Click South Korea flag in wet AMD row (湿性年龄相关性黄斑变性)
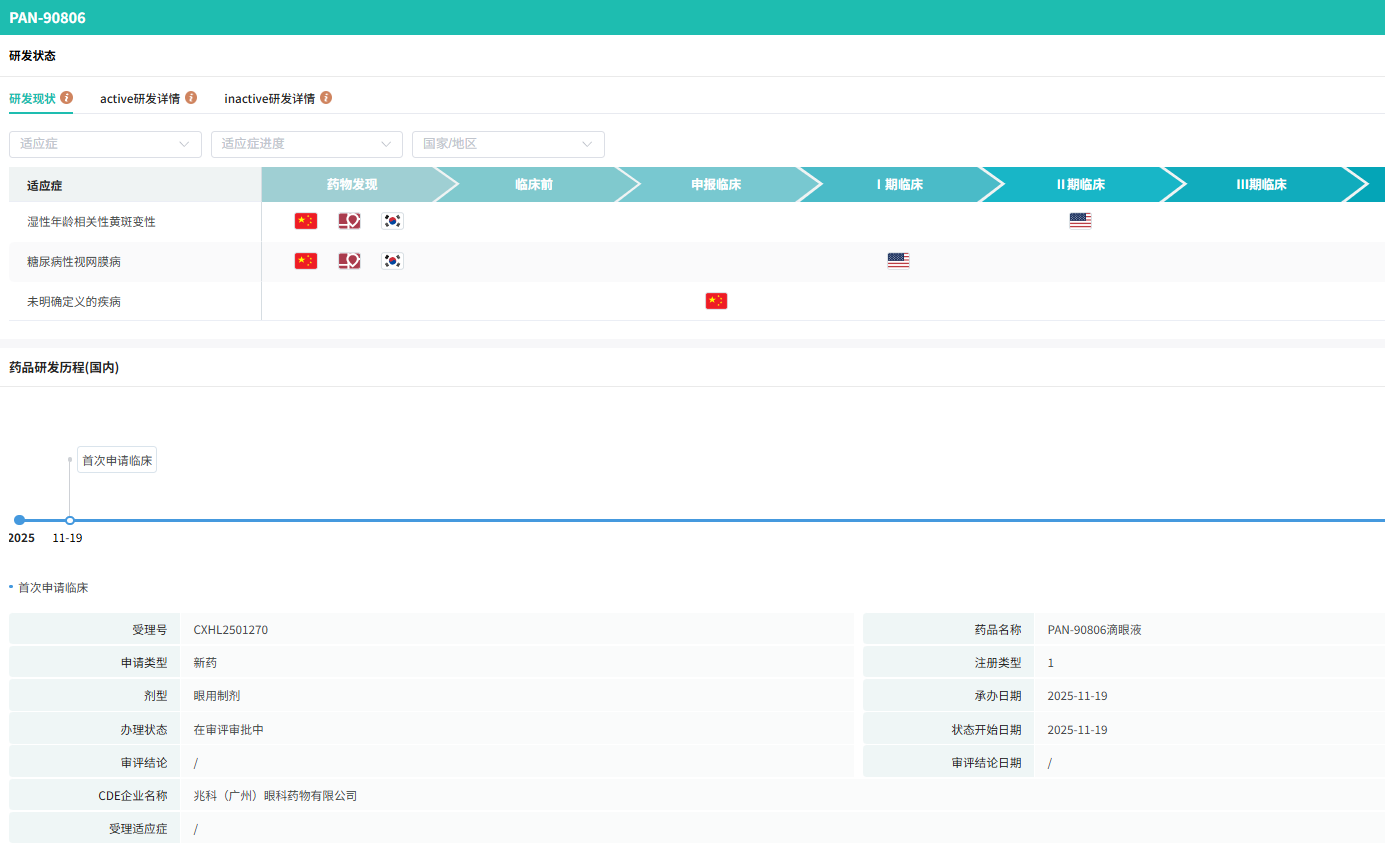Viewport: 1385px width, 850px height. 392,221
